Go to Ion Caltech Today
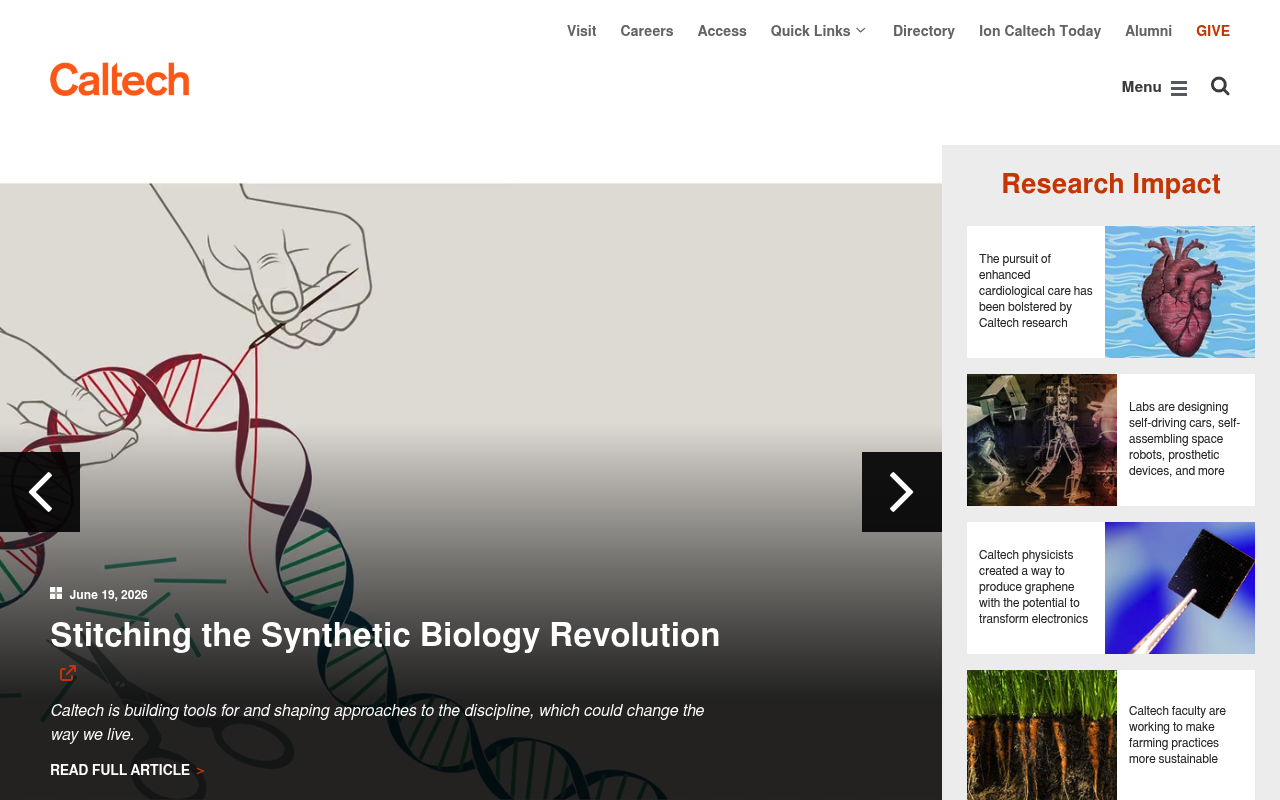 coord(1040,31)
